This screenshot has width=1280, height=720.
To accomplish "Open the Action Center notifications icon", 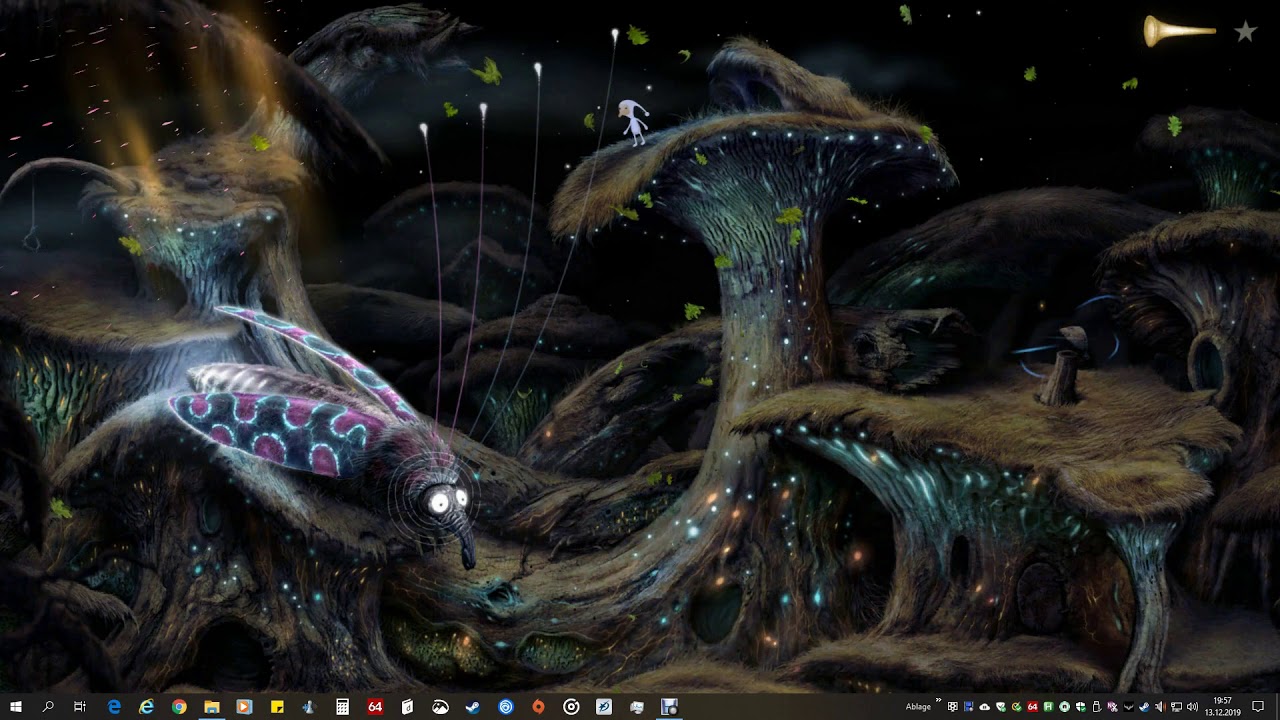I will point(1258,707).
